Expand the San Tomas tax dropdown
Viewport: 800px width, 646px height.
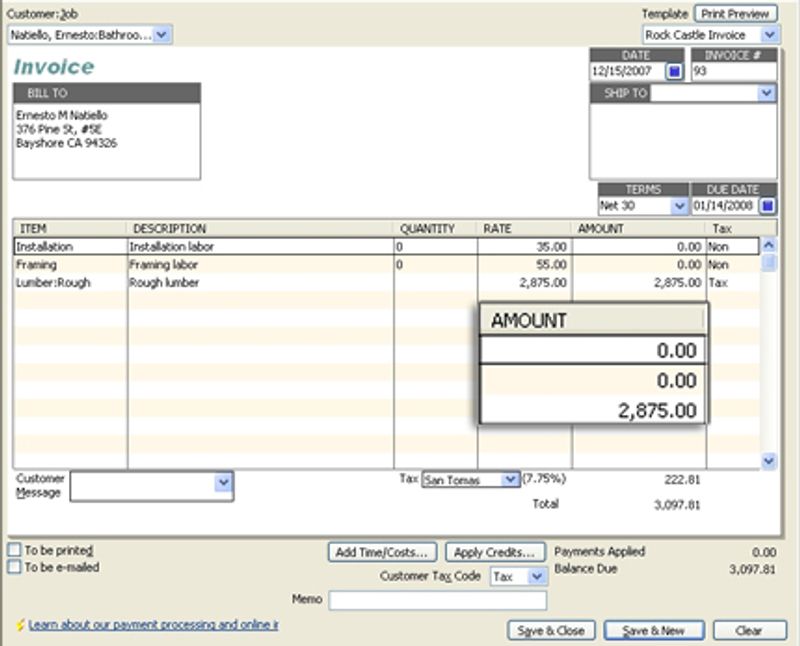pyautogui.click(x=510, y=480)
